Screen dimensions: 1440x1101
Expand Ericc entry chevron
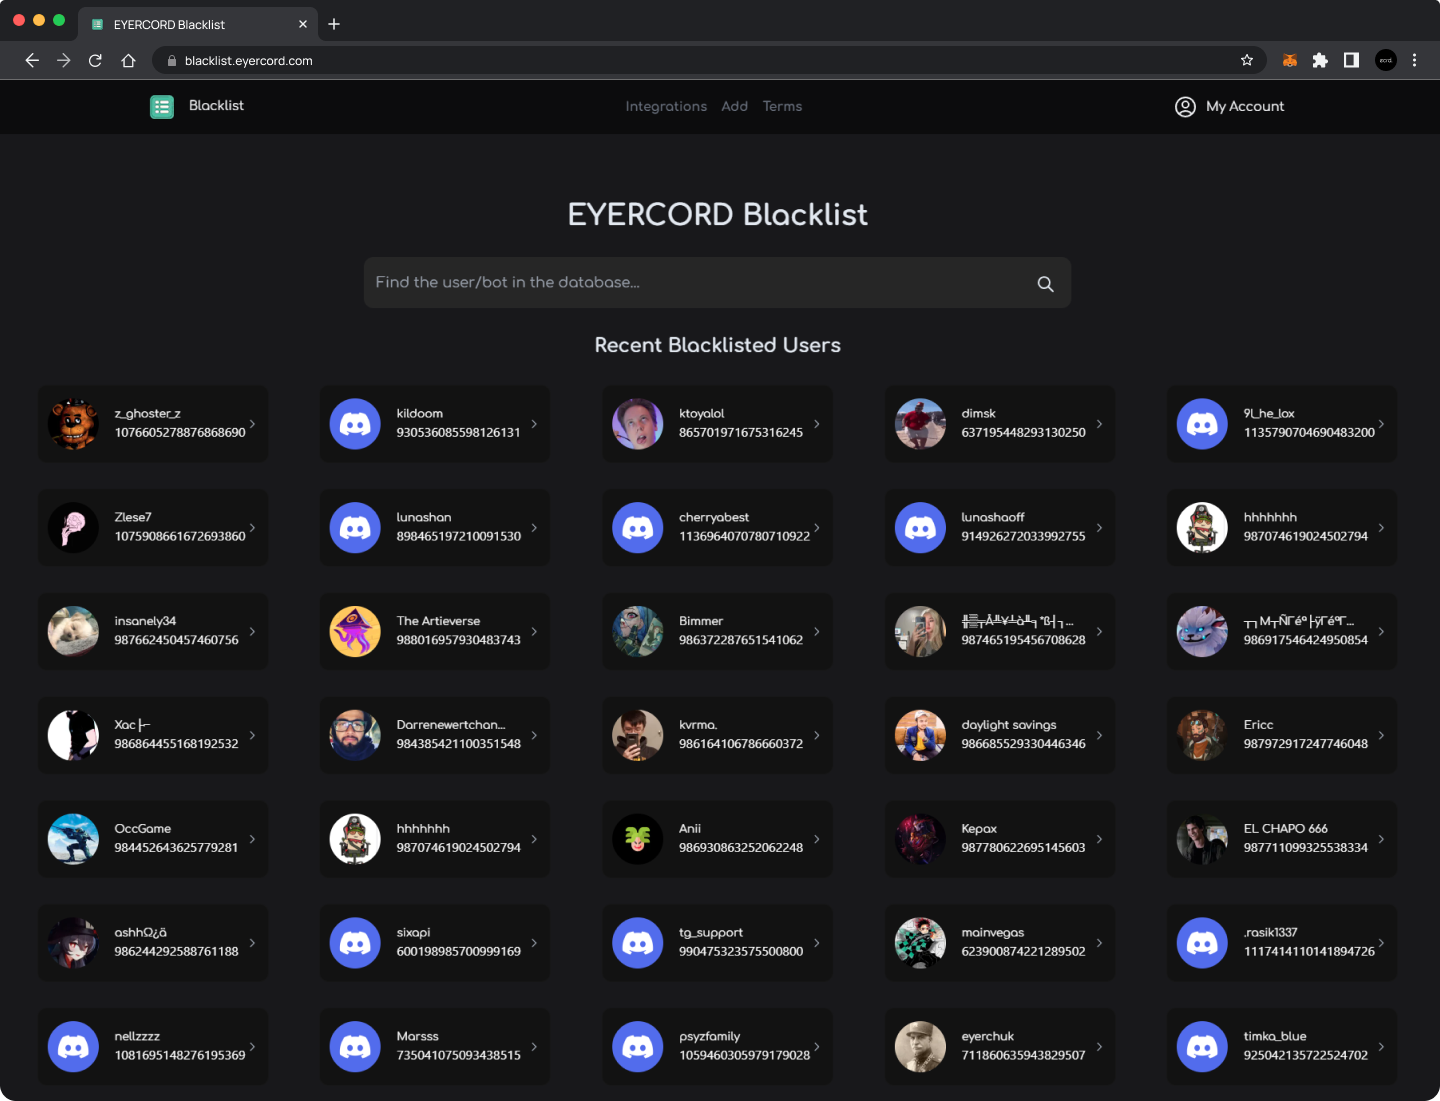pyautogui.click(x=1381, y=735)
